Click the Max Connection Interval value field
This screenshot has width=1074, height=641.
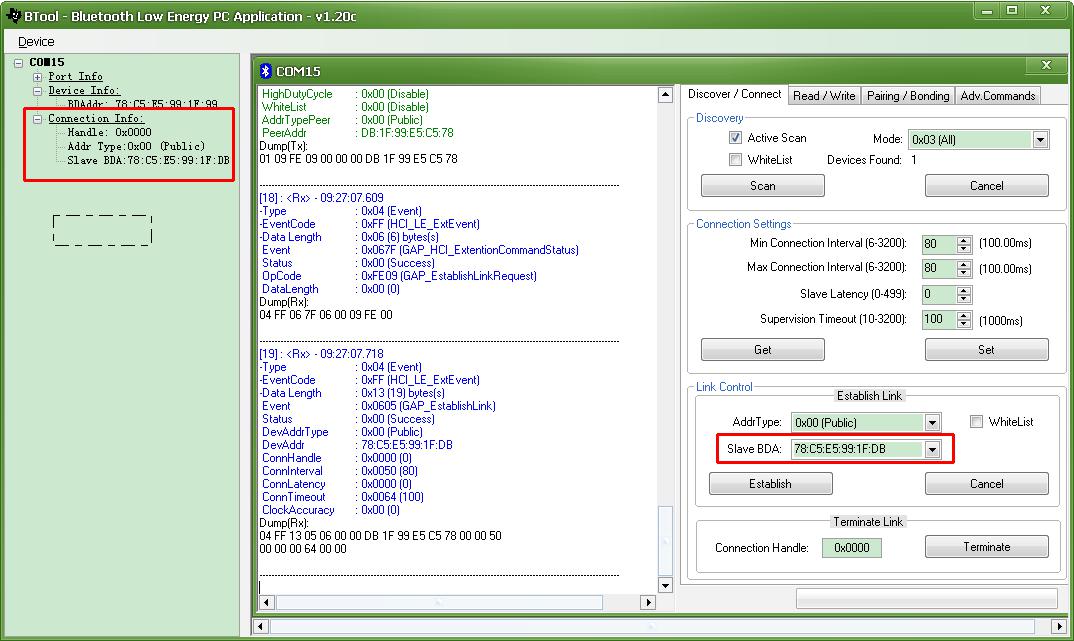938,268
